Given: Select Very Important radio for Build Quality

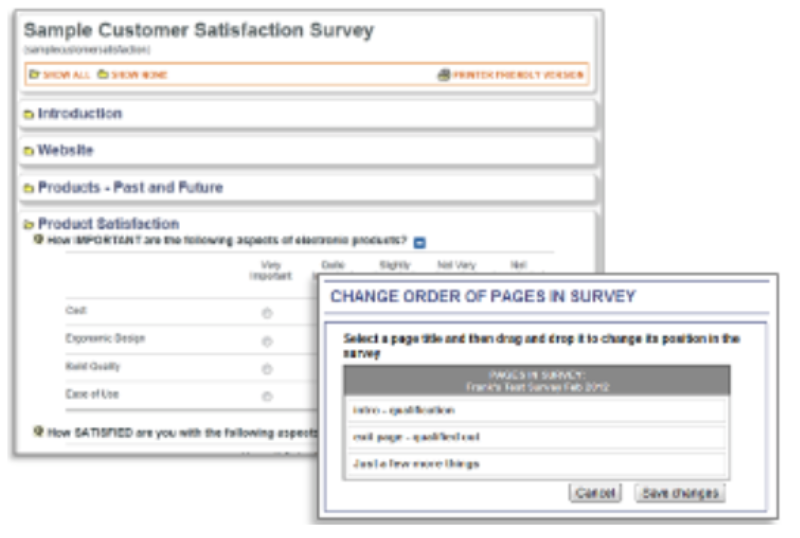Looking at the screenshot, I should tap(267, 369).
